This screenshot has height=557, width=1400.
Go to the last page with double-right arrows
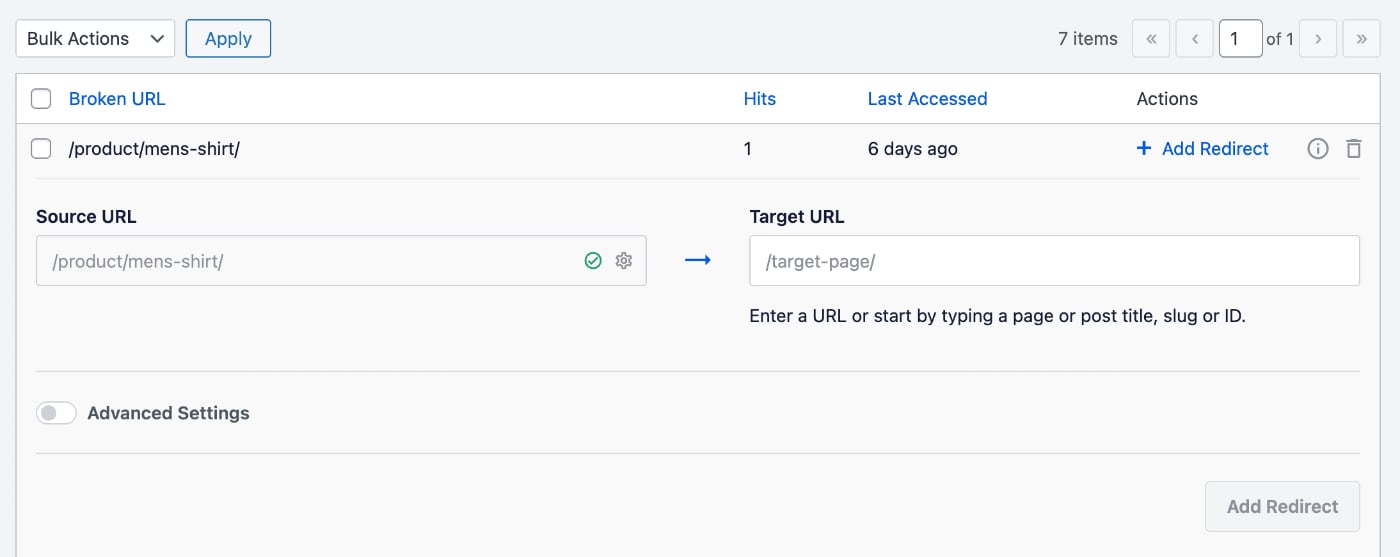pos(1361,39)
